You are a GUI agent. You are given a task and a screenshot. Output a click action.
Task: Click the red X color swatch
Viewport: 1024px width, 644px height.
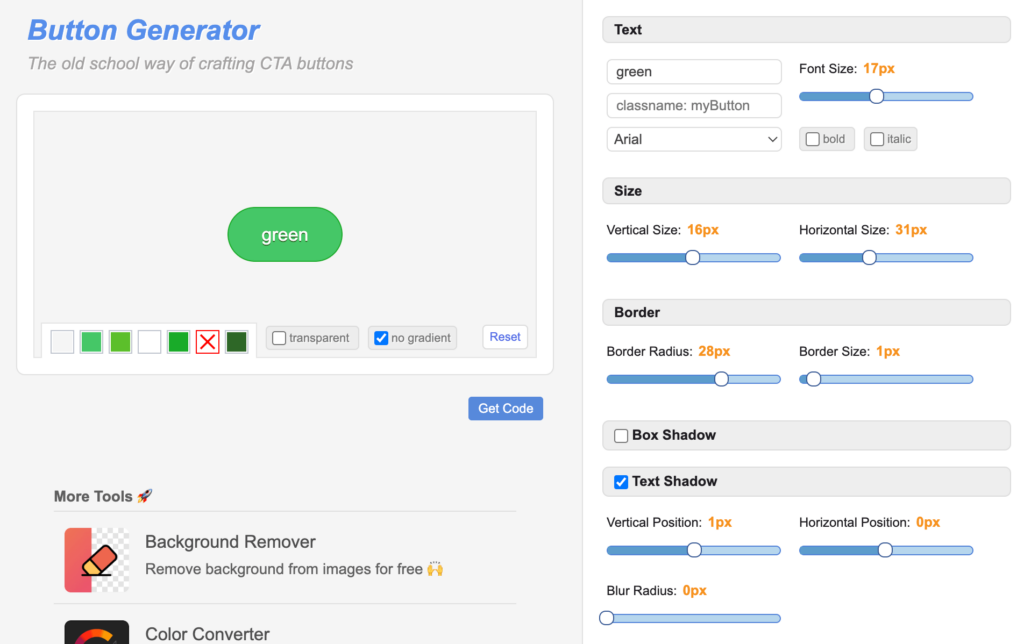(207, 342)
